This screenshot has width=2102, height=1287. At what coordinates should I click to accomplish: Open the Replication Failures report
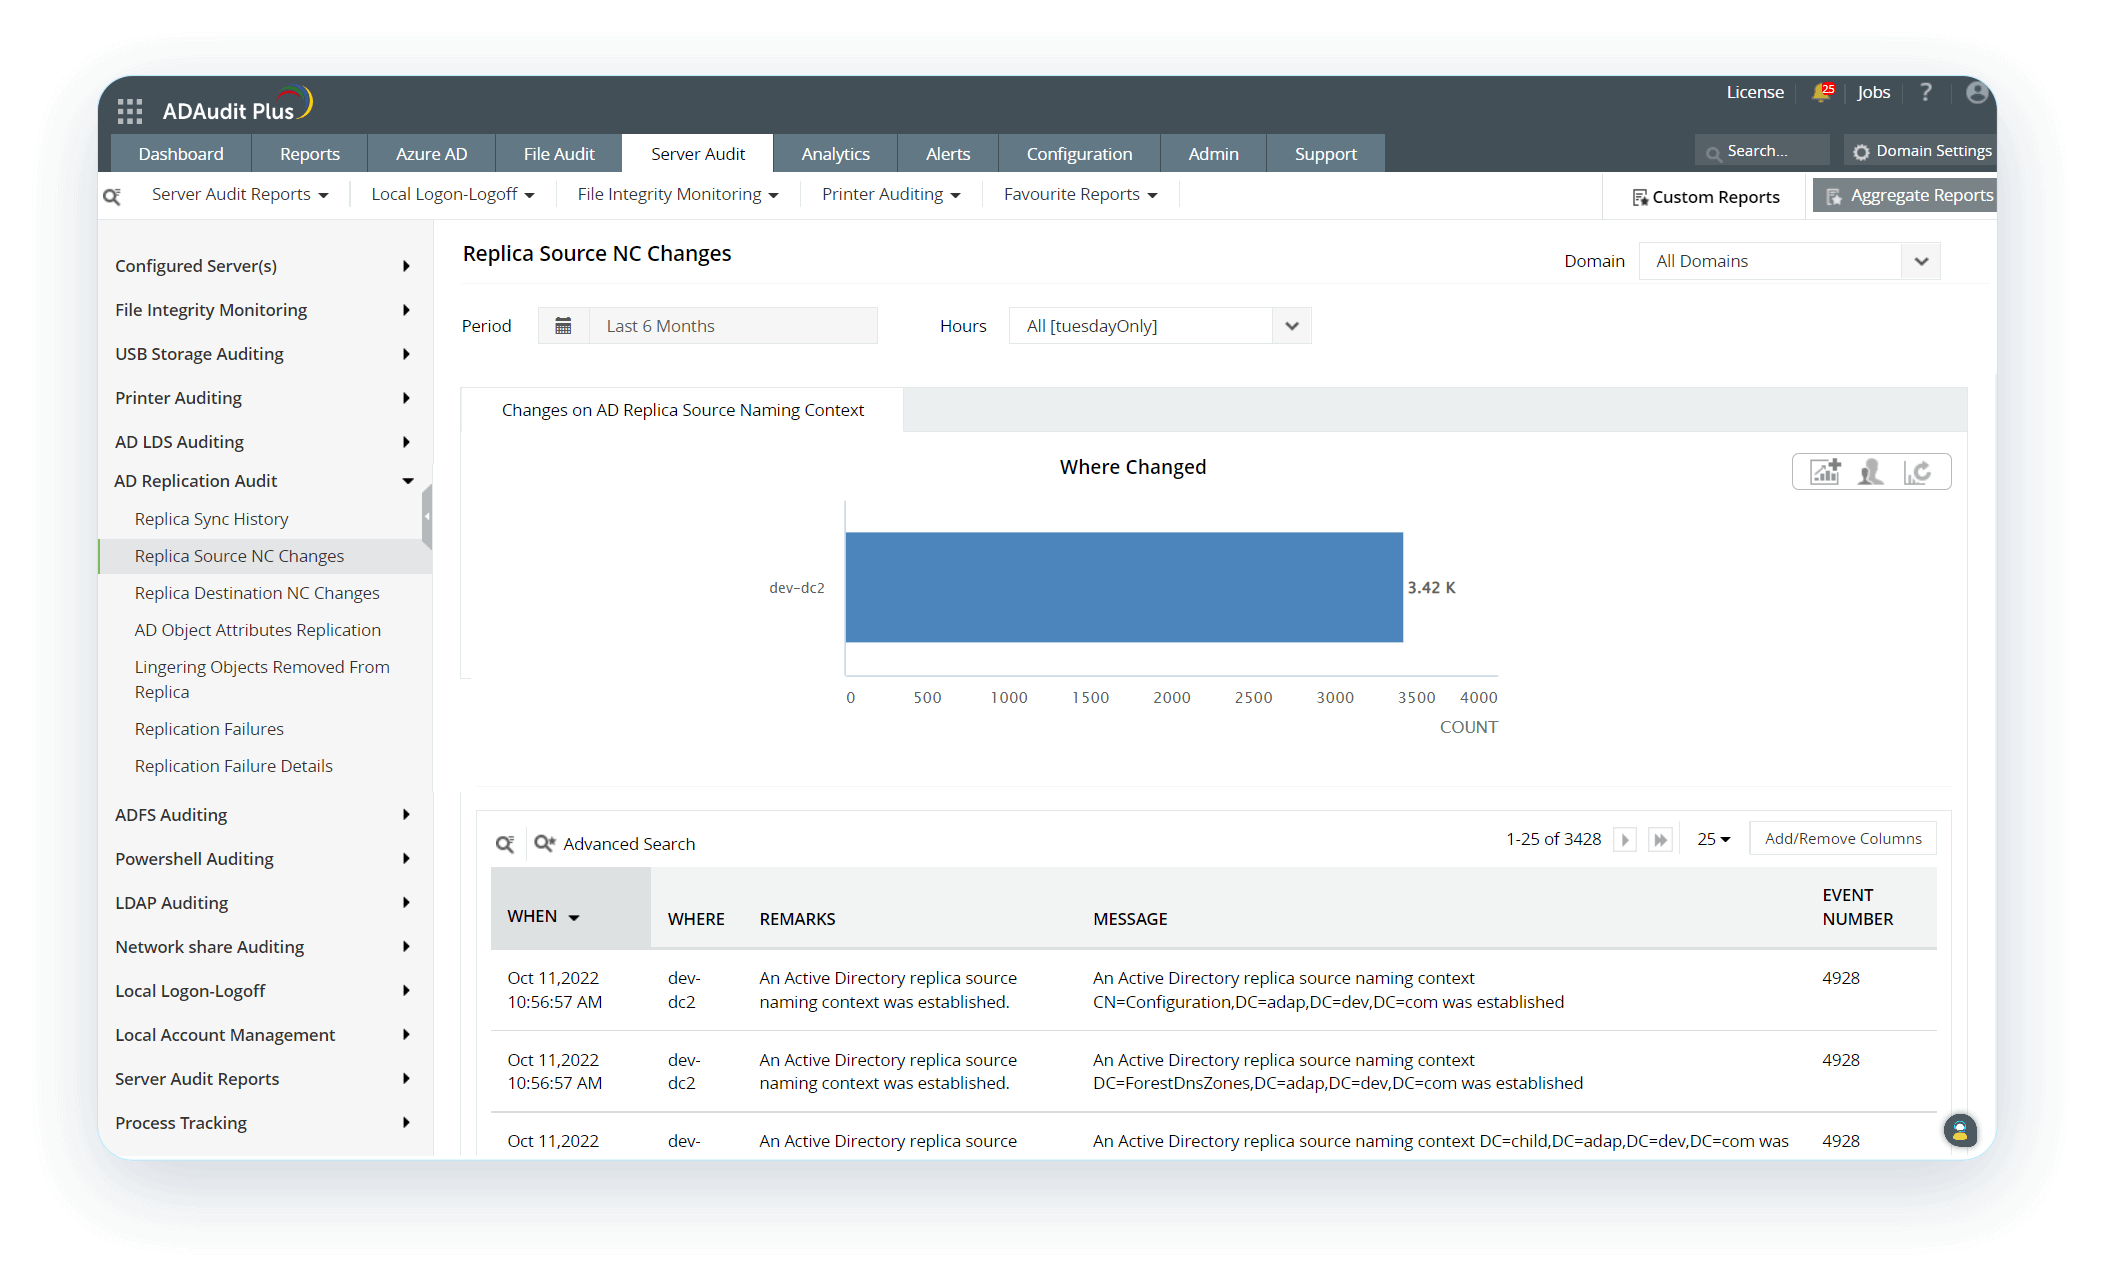(x=209, y=729)
